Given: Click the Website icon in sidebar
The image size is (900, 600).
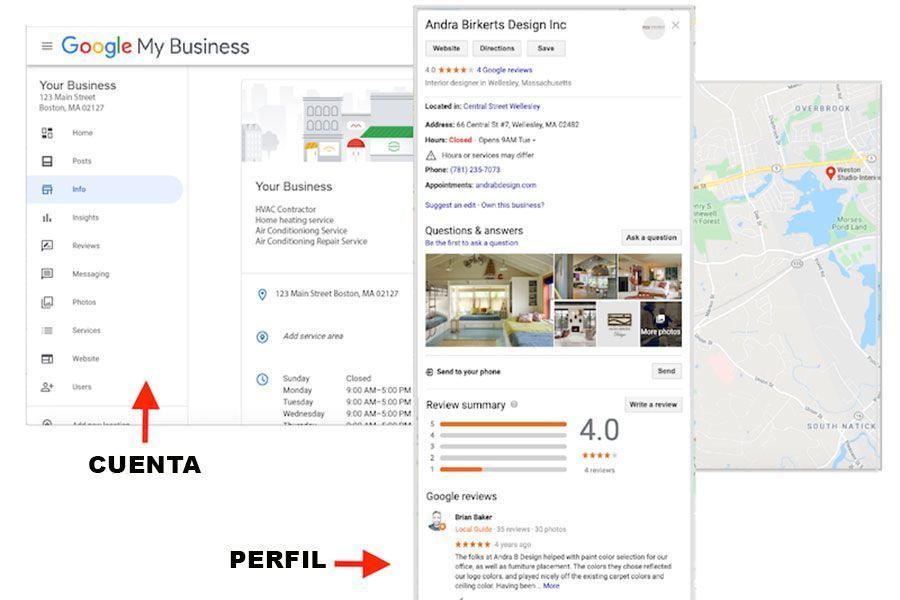Looking at the screenshot, I should click(47, 359).
